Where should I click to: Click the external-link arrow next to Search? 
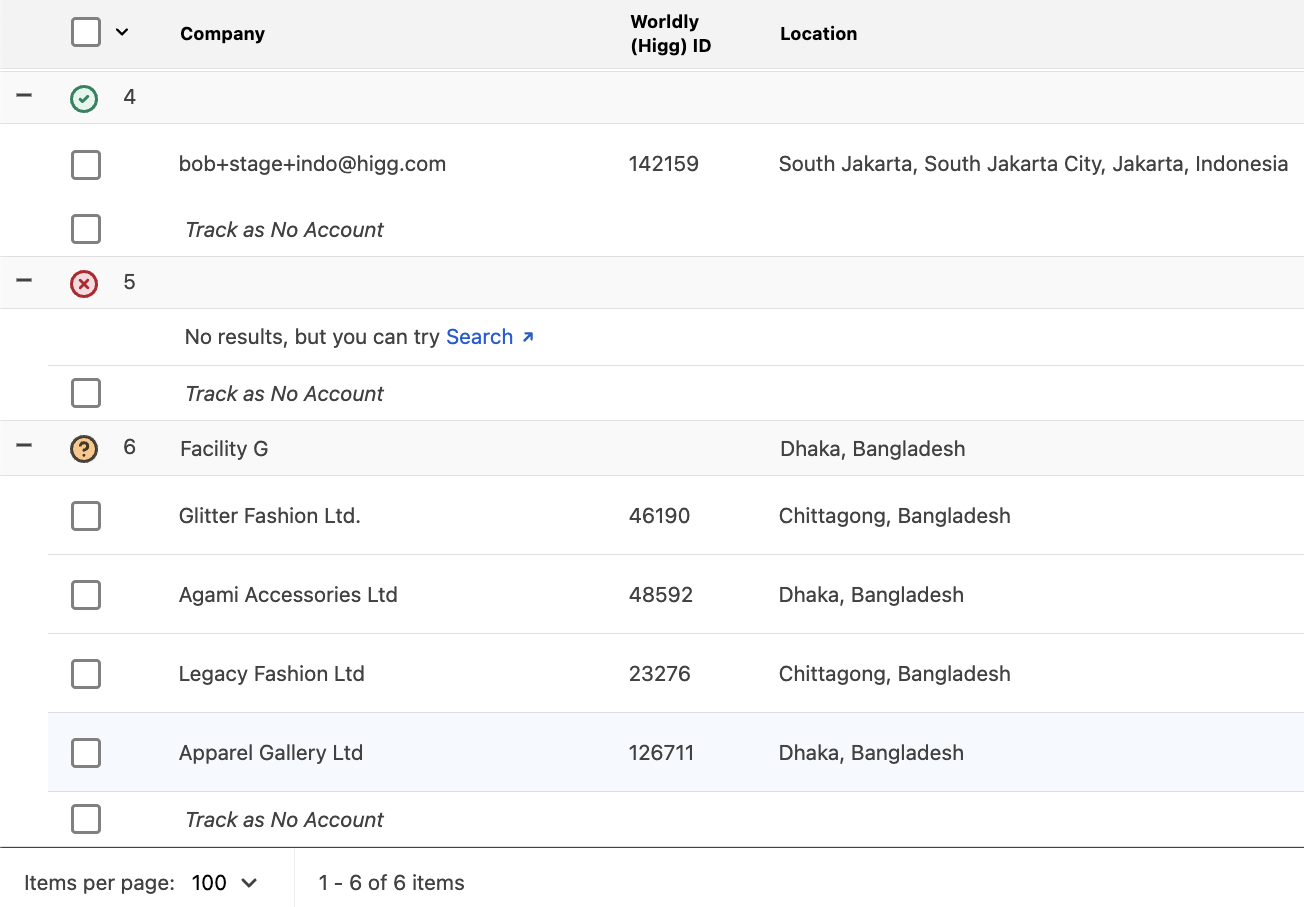pos(528,335)
